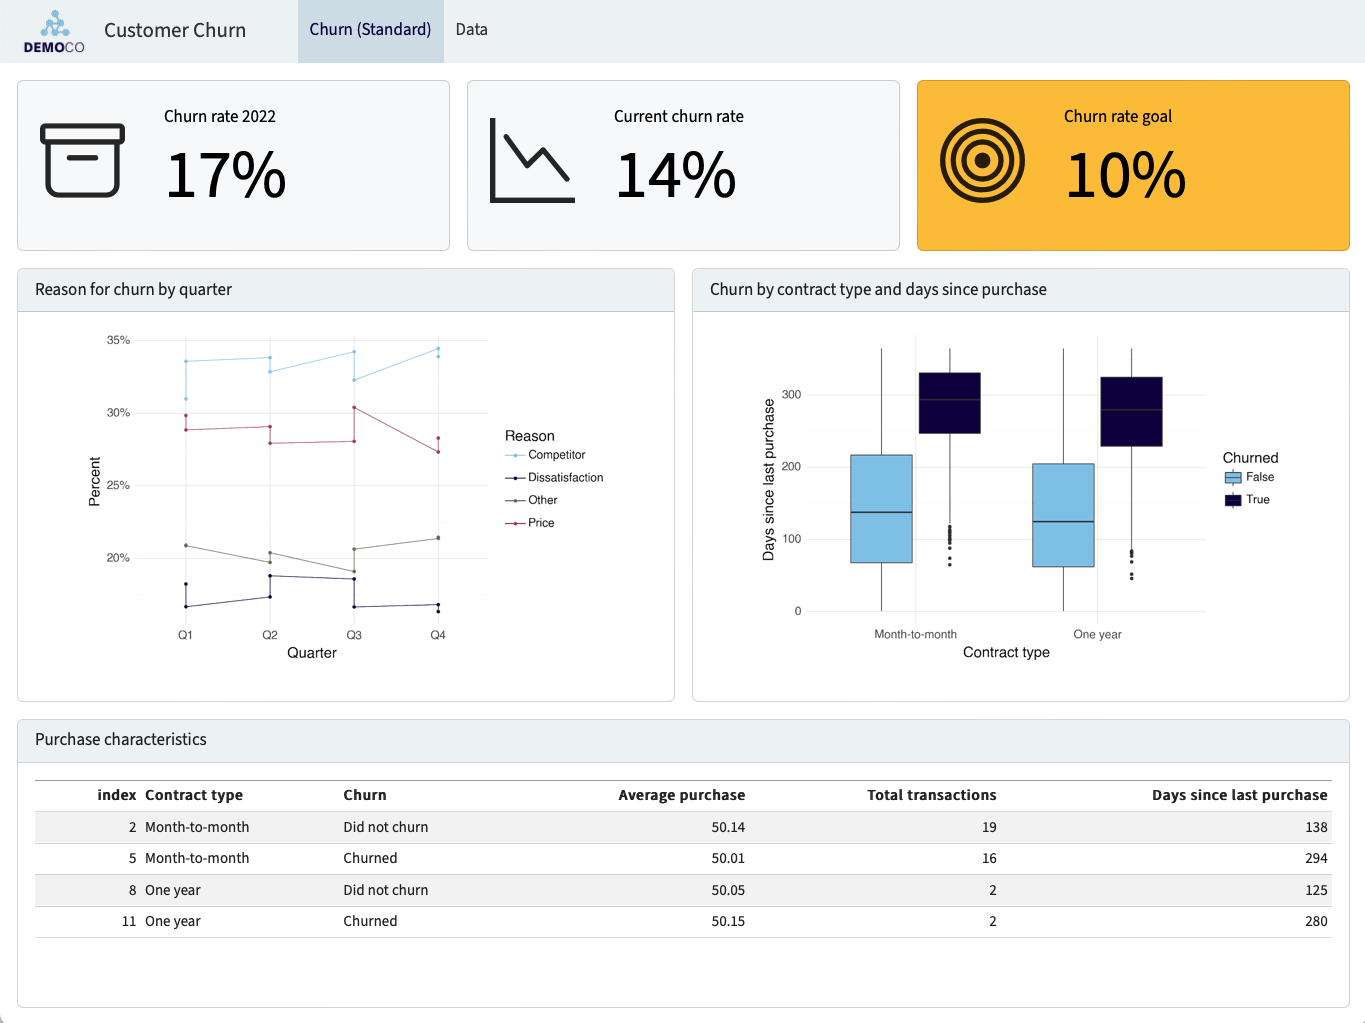Toggle Other series in Reason legend

tap(542, 500)
